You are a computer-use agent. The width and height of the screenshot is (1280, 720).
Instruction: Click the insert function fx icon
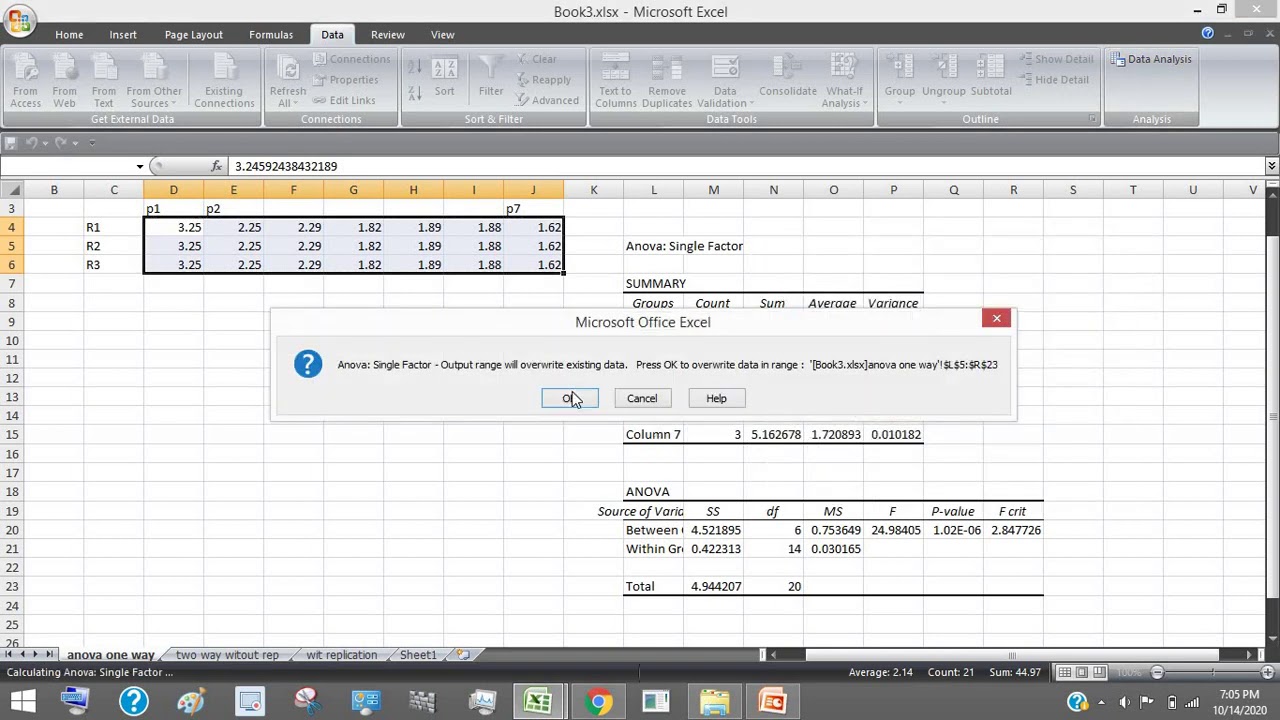point(216,166)
